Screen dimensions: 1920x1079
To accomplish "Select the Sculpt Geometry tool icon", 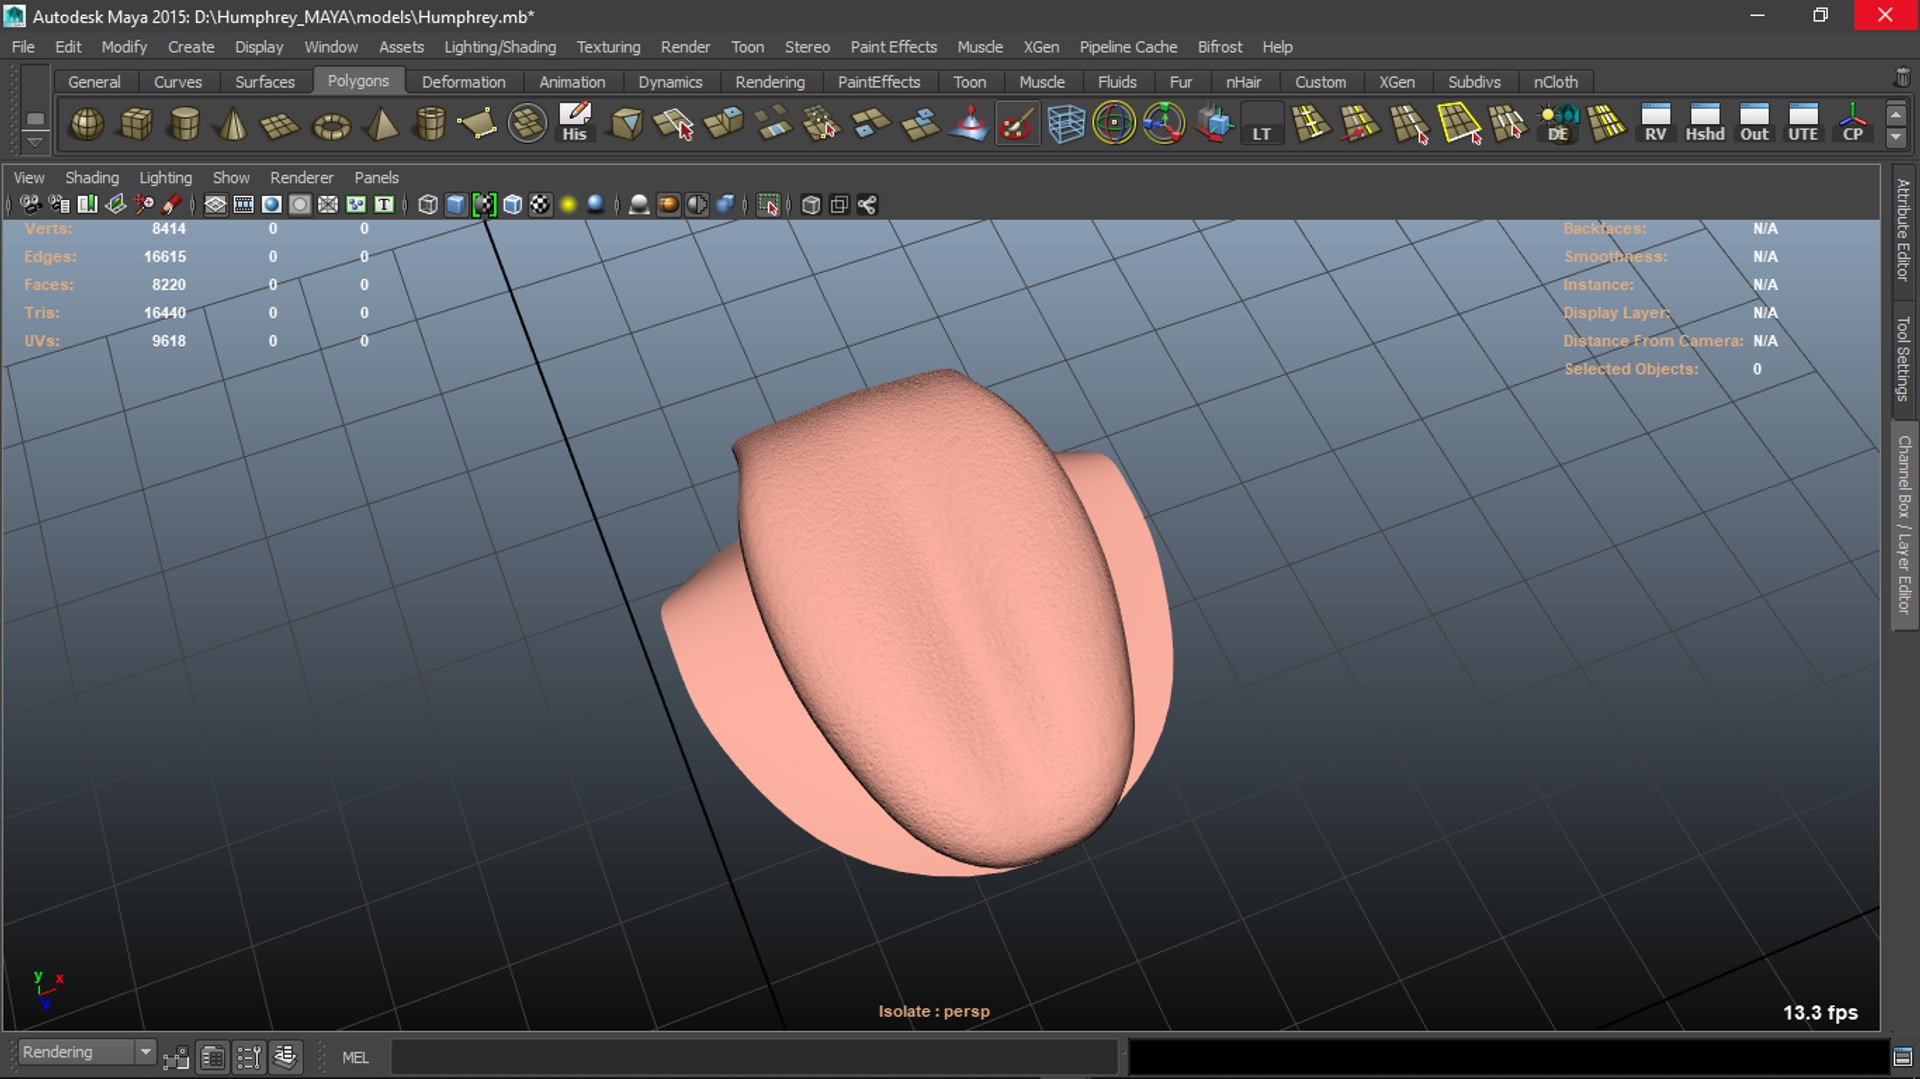I will [x=1017, y=124].
